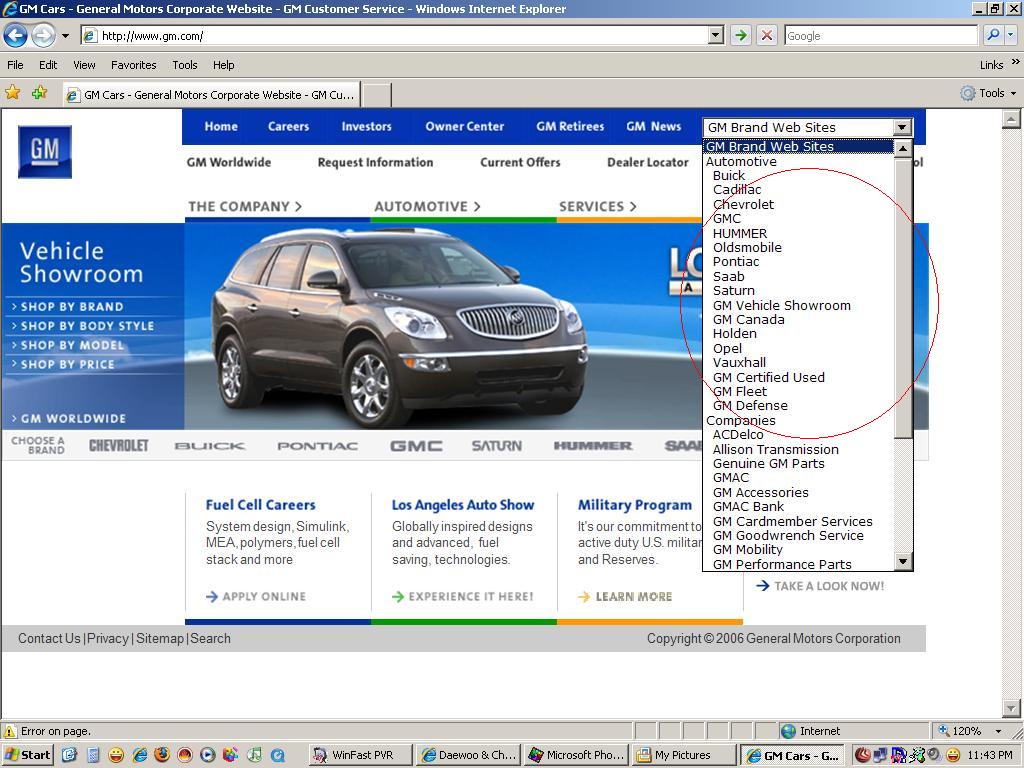Expand the AUTOMOTIVE section
Image resolution: width=1024 pixels, height=768 pixels.
427,206
